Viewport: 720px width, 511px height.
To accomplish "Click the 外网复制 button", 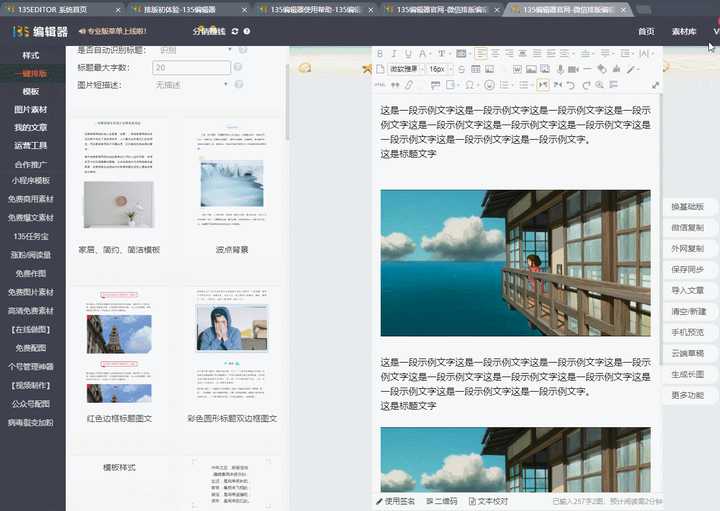I will coord(688,248).
